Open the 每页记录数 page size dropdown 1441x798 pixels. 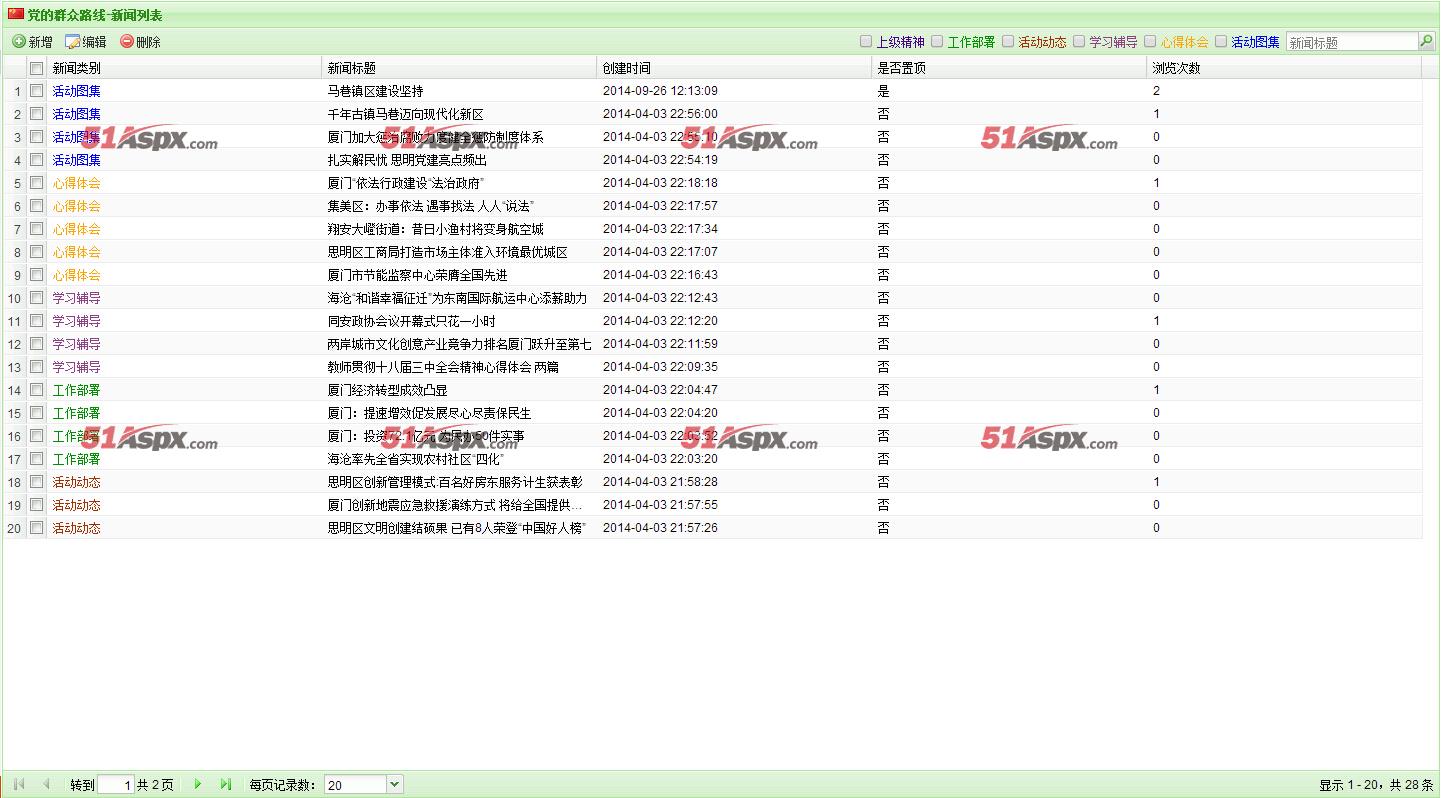pos(393,785)
